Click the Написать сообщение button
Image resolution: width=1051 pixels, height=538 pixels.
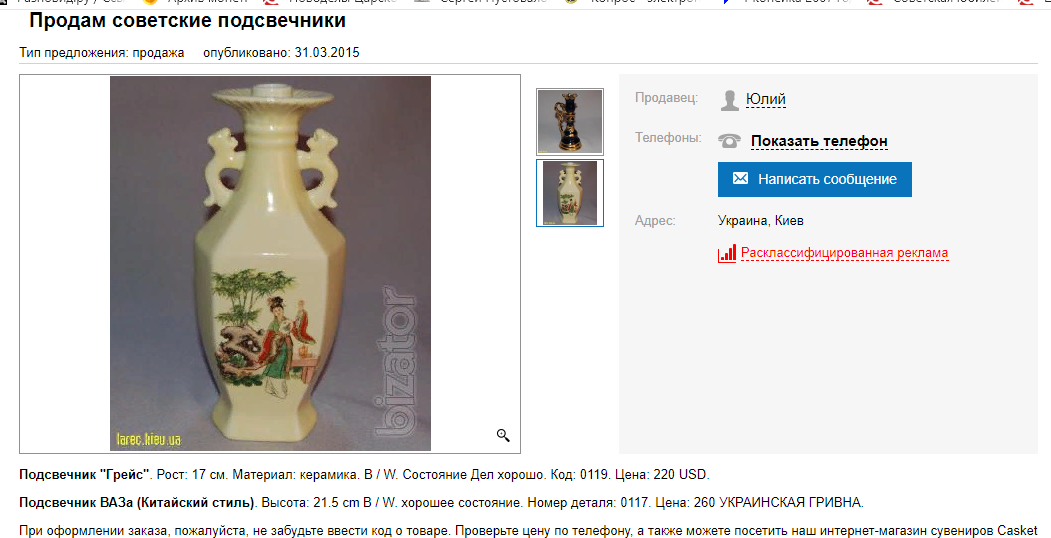pyautogui.click(x=814, y=179)
